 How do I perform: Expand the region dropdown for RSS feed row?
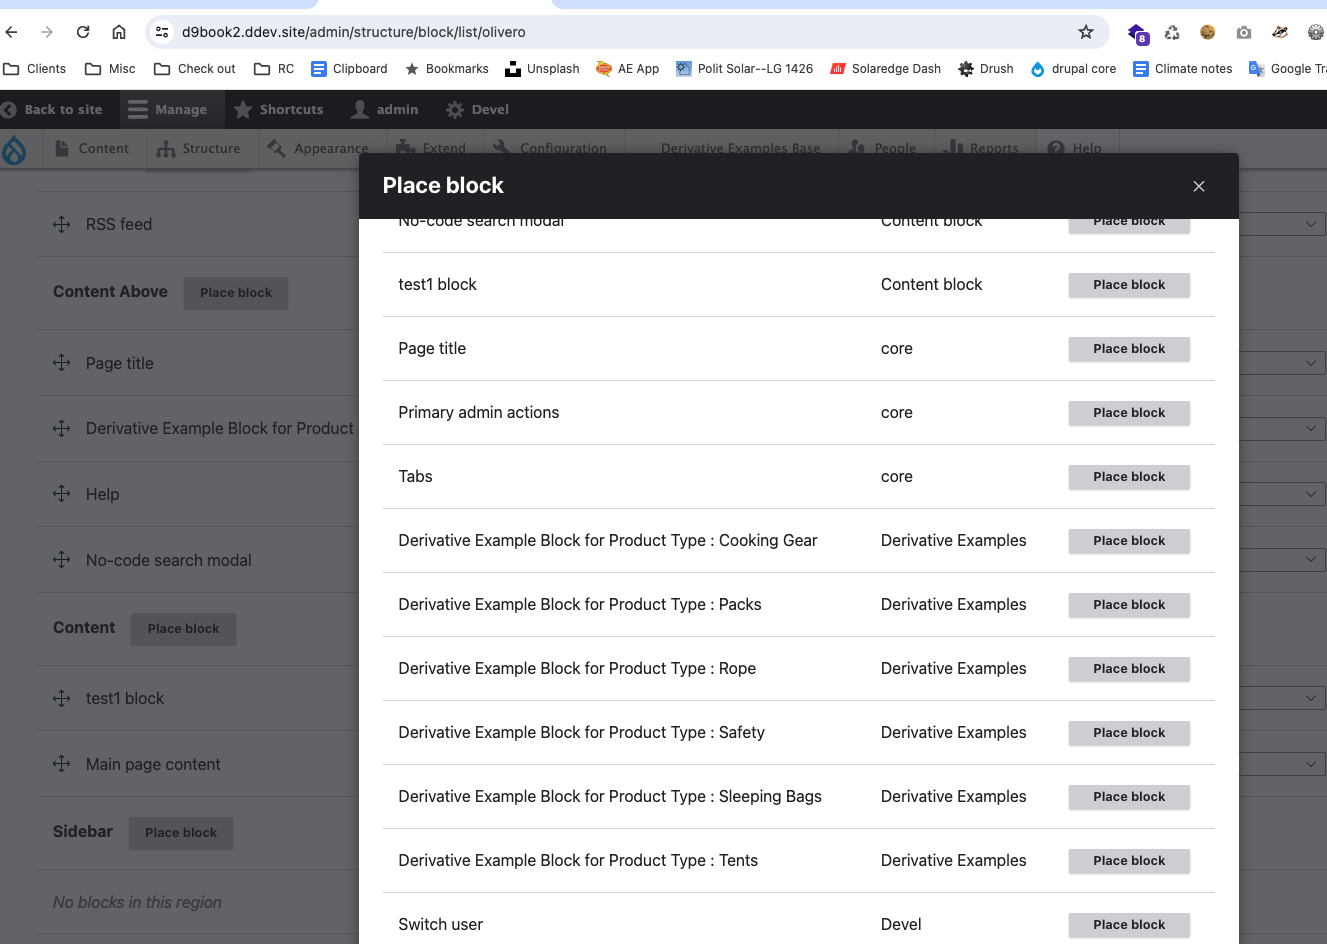click(1310, 224)
